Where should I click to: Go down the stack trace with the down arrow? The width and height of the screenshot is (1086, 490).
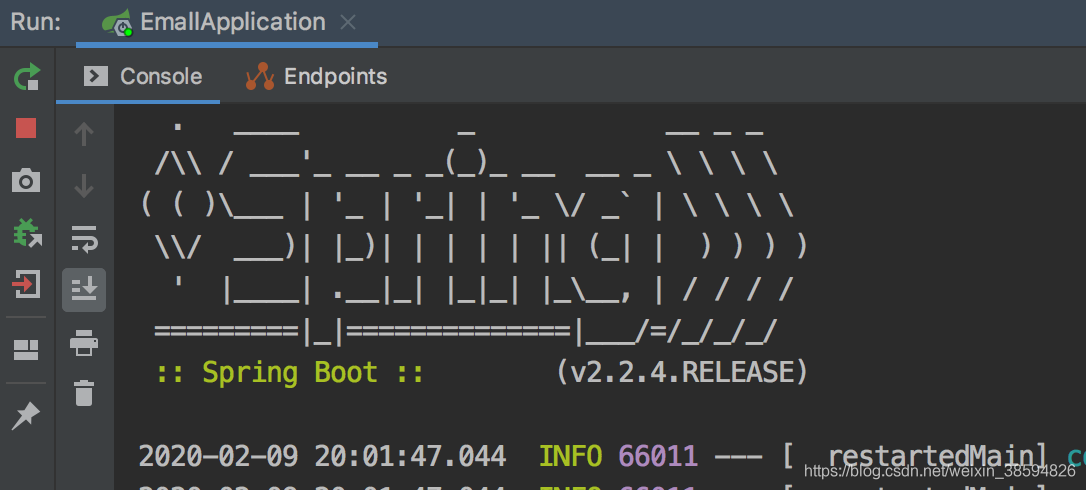click(x=84, y=186)
